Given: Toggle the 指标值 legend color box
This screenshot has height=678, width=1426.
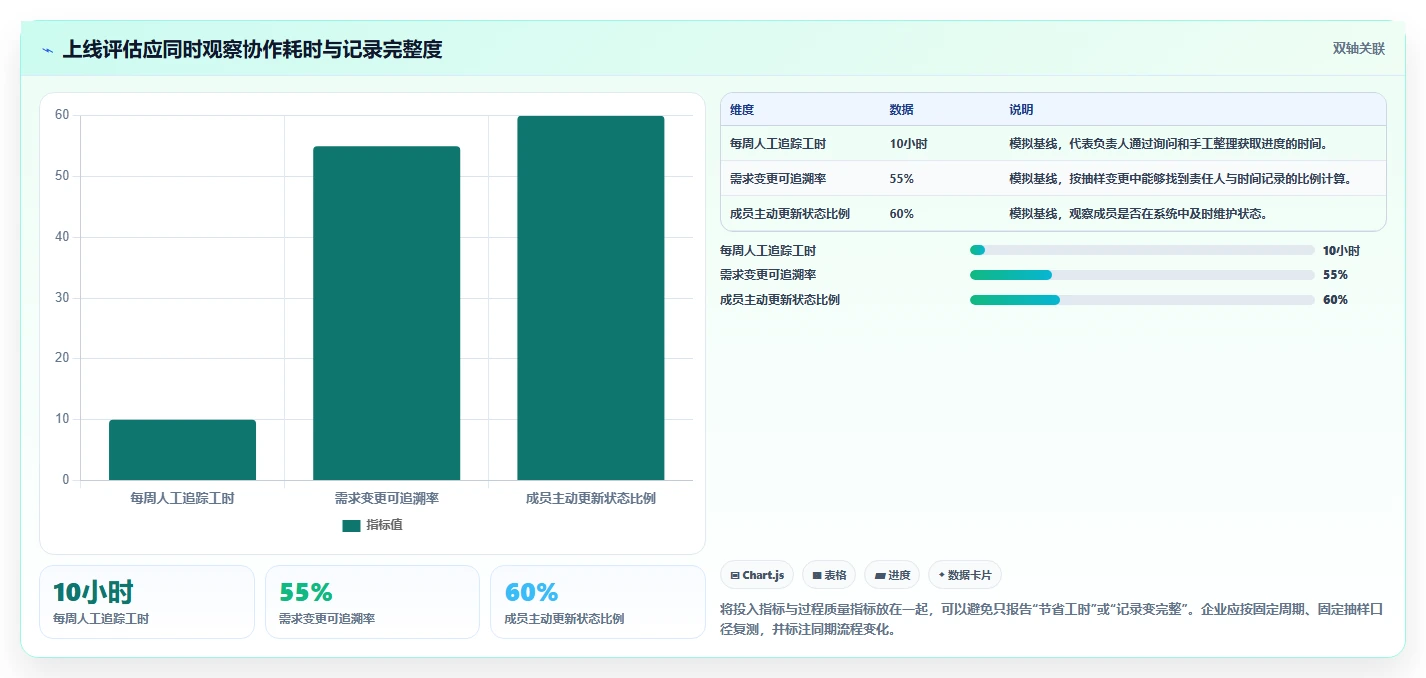Looking at the screenshot, I should coord(351,525).
